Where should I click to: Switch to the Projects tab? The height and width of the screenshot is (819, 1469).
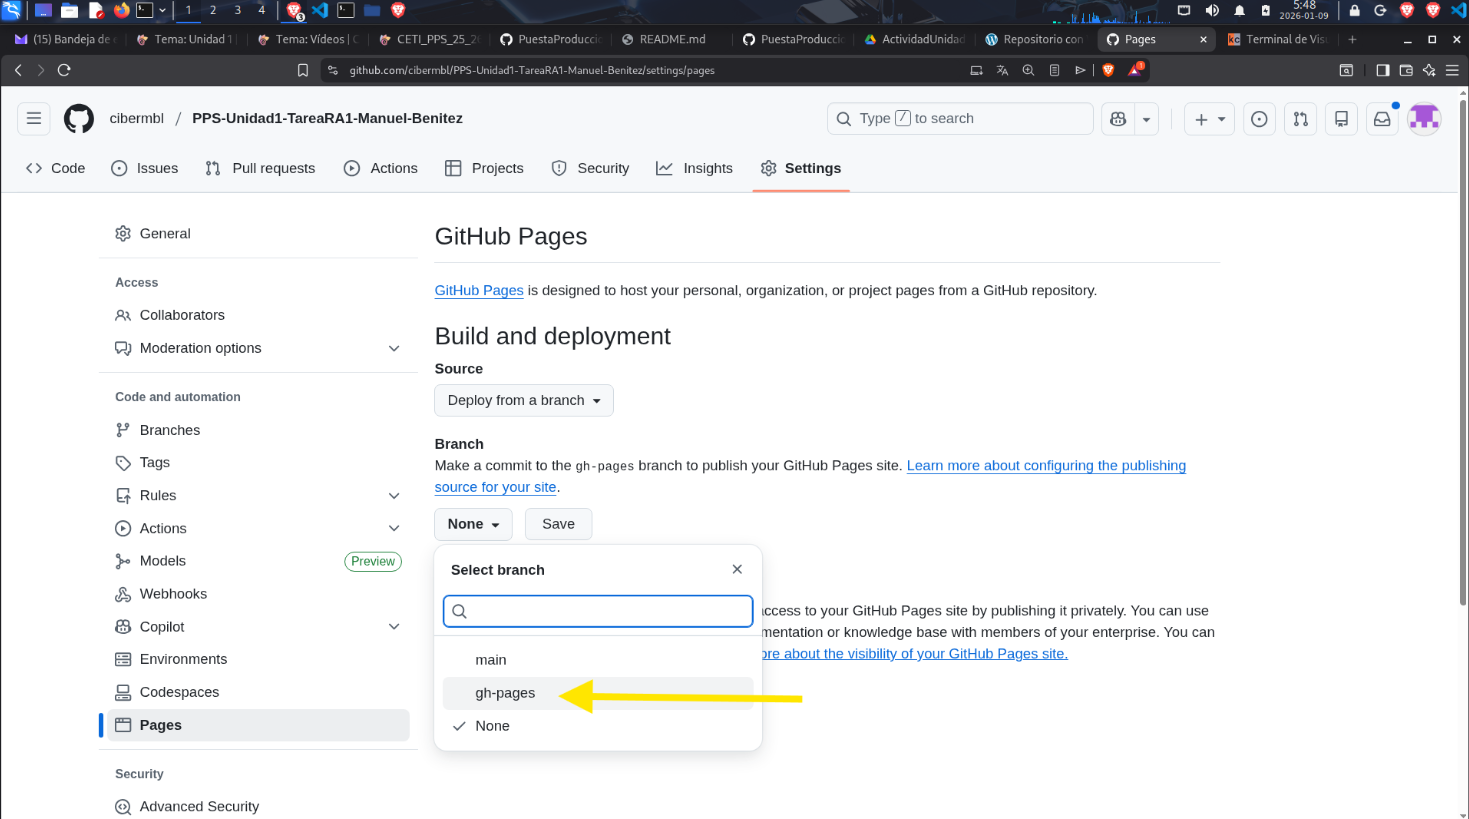485,168
